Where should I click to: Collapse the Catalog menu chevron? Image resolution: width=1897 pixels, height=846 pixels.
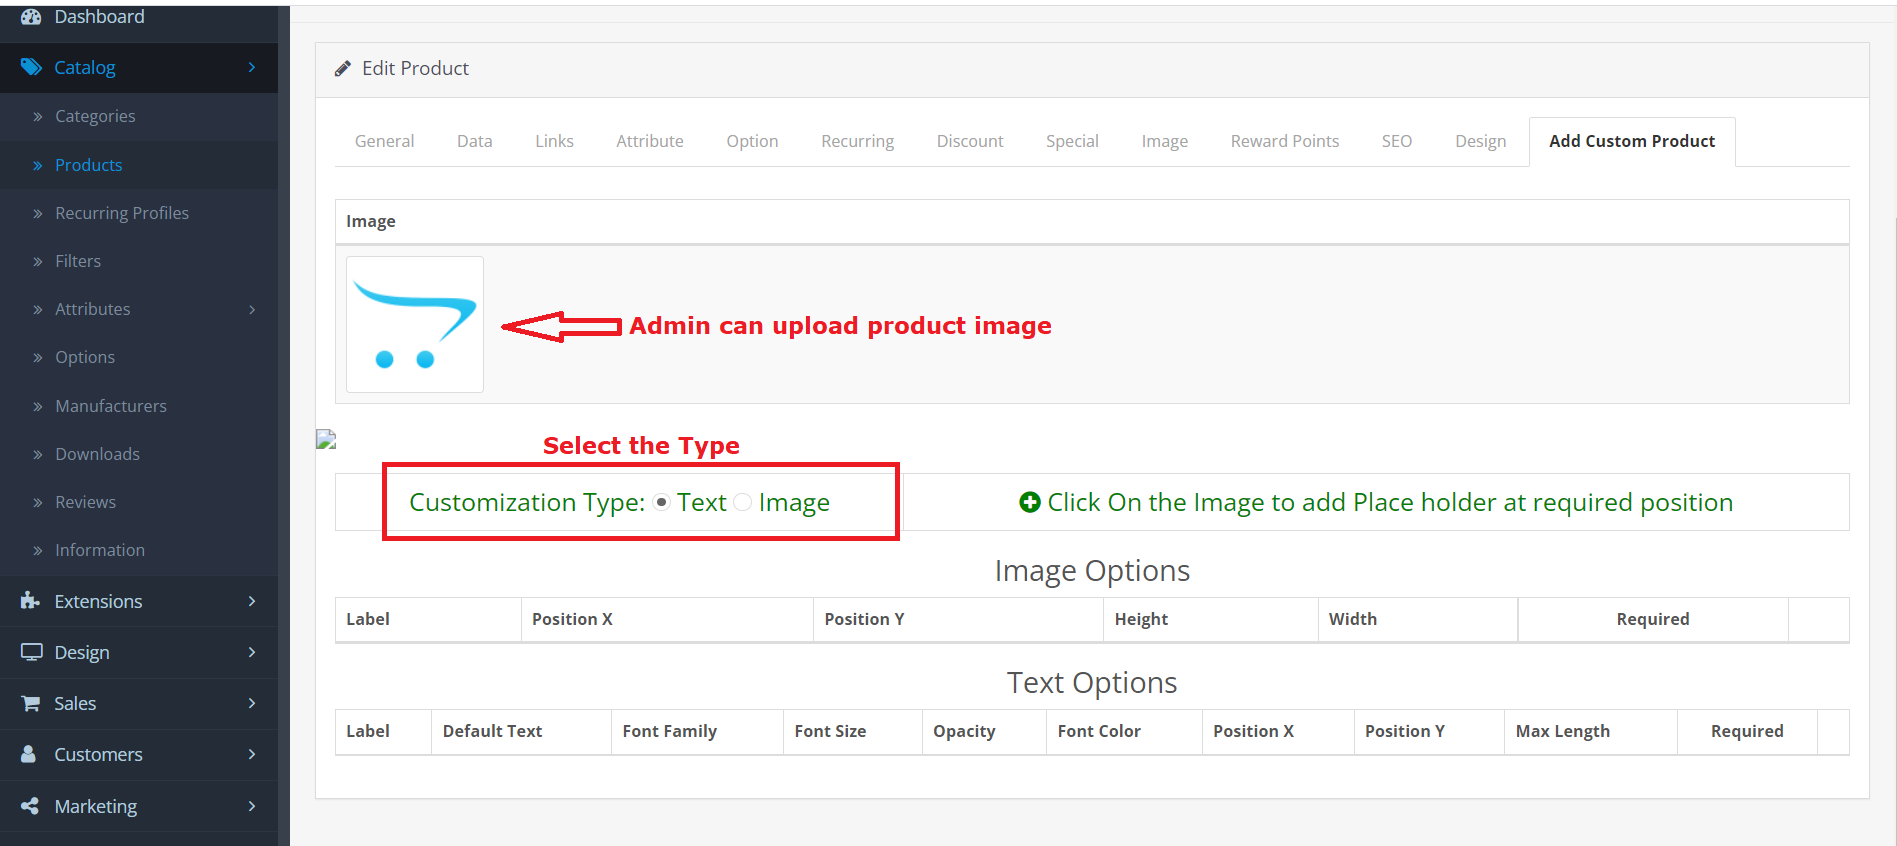252,67
